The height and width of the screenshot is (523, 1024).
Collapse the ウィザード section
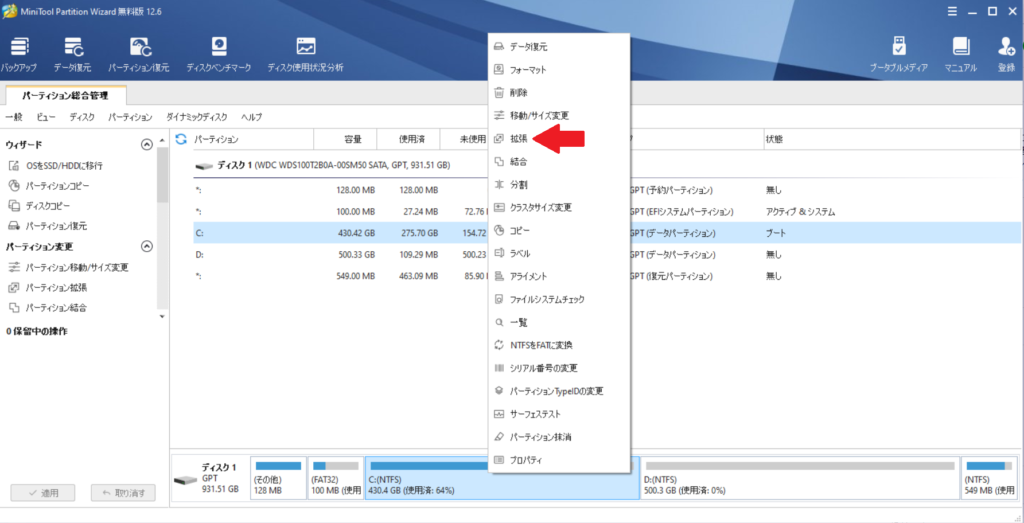pos(147,144)
